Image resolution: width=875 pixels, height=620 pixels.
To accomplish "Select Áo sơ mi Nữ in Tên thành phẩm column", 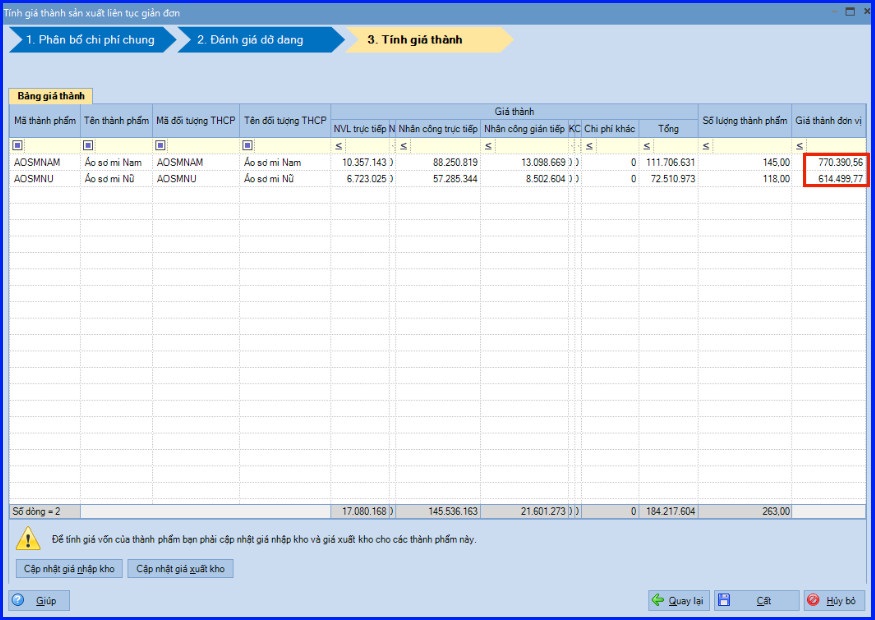I will (117, 179).
